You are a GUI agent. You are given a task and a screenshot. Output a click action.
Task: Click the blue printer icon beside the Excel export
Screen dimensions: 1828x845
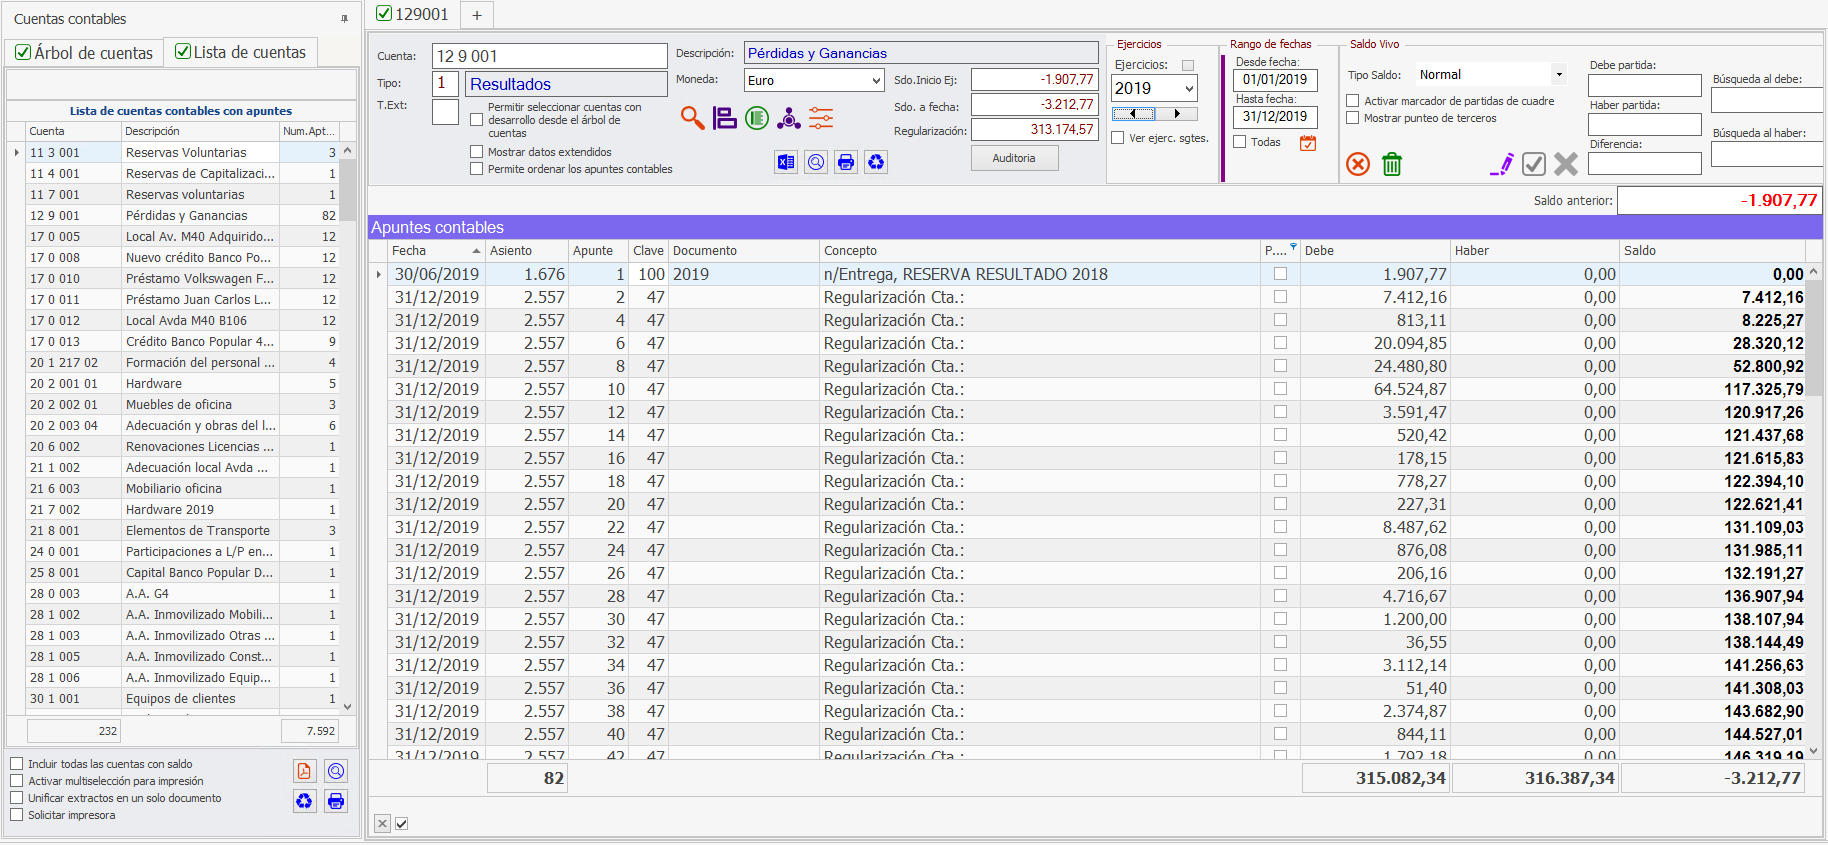[x=846, y=162]
